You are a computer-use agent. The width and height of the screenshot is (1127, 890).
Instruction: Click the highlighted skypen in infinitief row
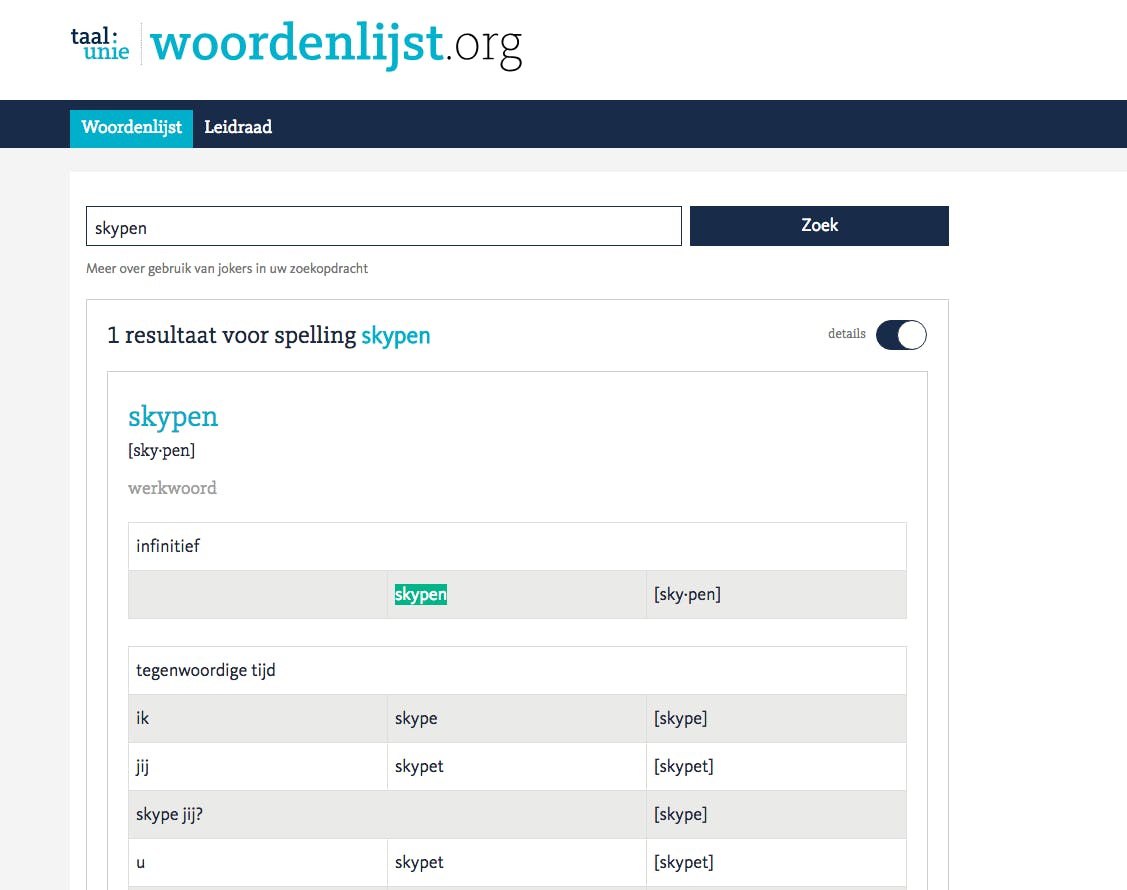420,595
